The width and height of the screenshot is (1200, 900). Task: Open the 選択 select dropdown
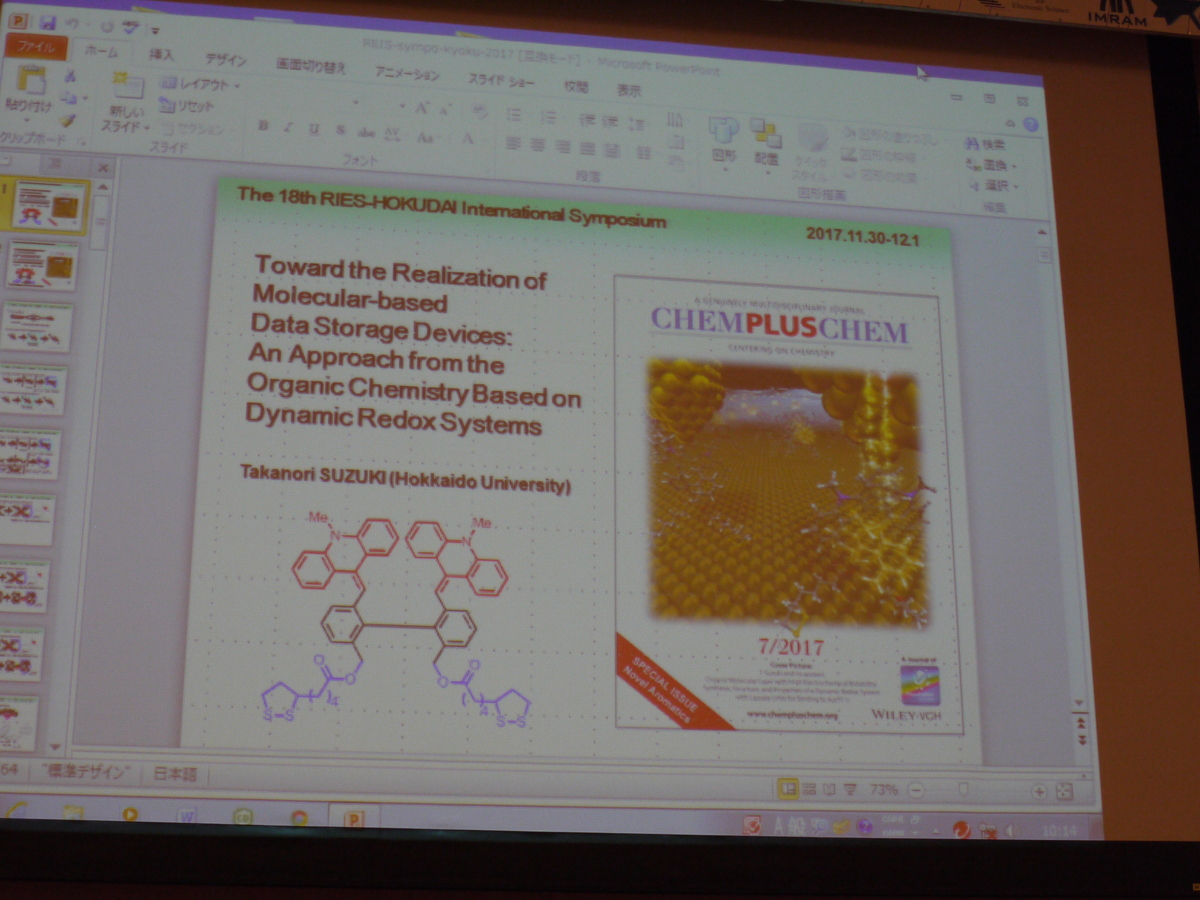point(991,186)
